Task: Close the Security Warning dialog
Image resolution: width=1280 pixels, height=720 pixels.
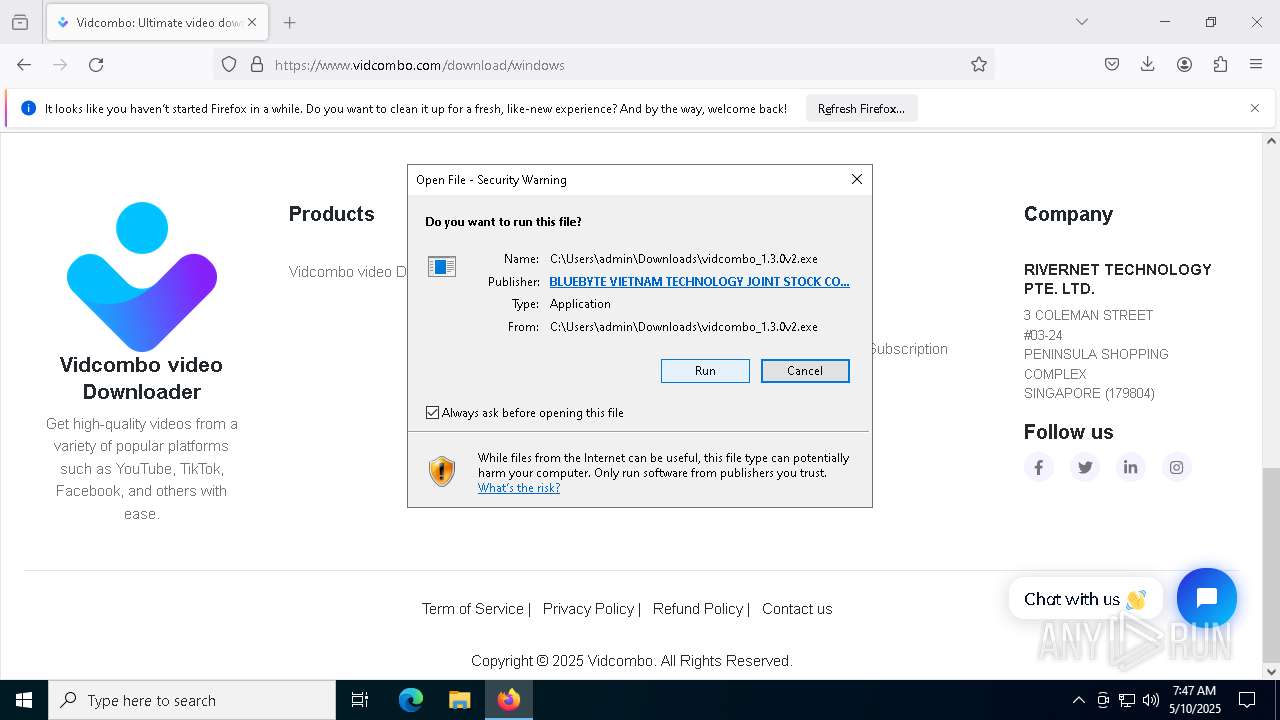Action: click(856, 179)
